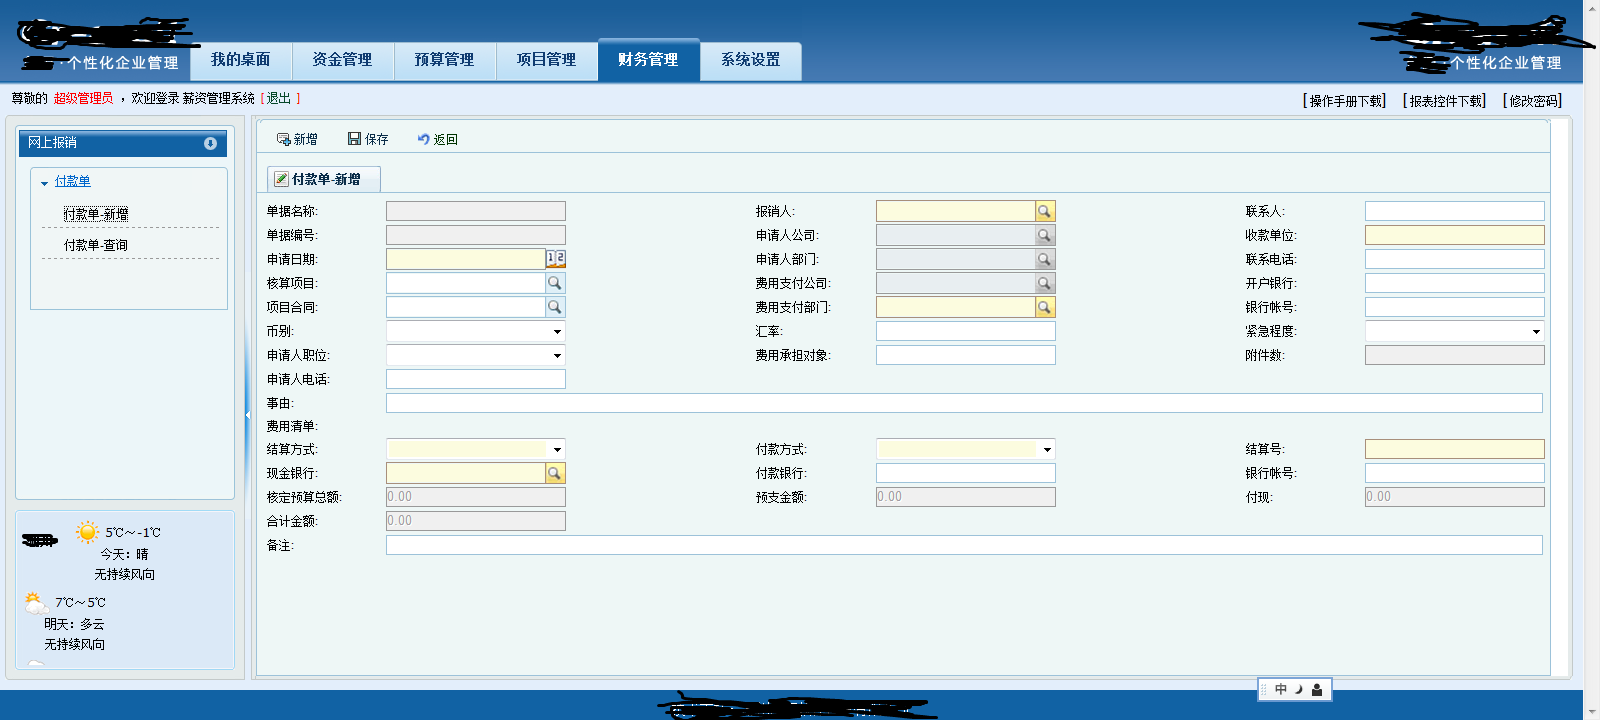Image resolution: width=1600 pixels, height=720 pixels.
Task: Switch to the 项目管理 tab
Action: point(547,60)
